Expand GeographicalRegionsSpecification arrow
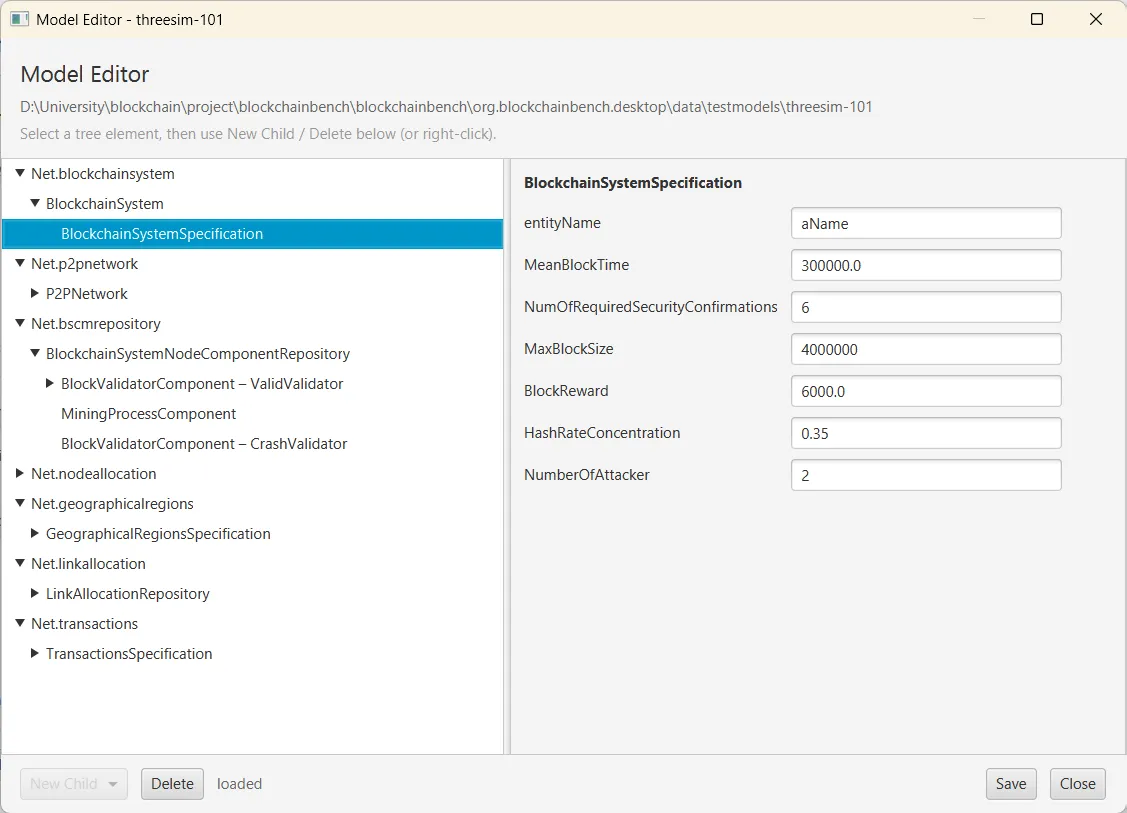 point(34,533)
